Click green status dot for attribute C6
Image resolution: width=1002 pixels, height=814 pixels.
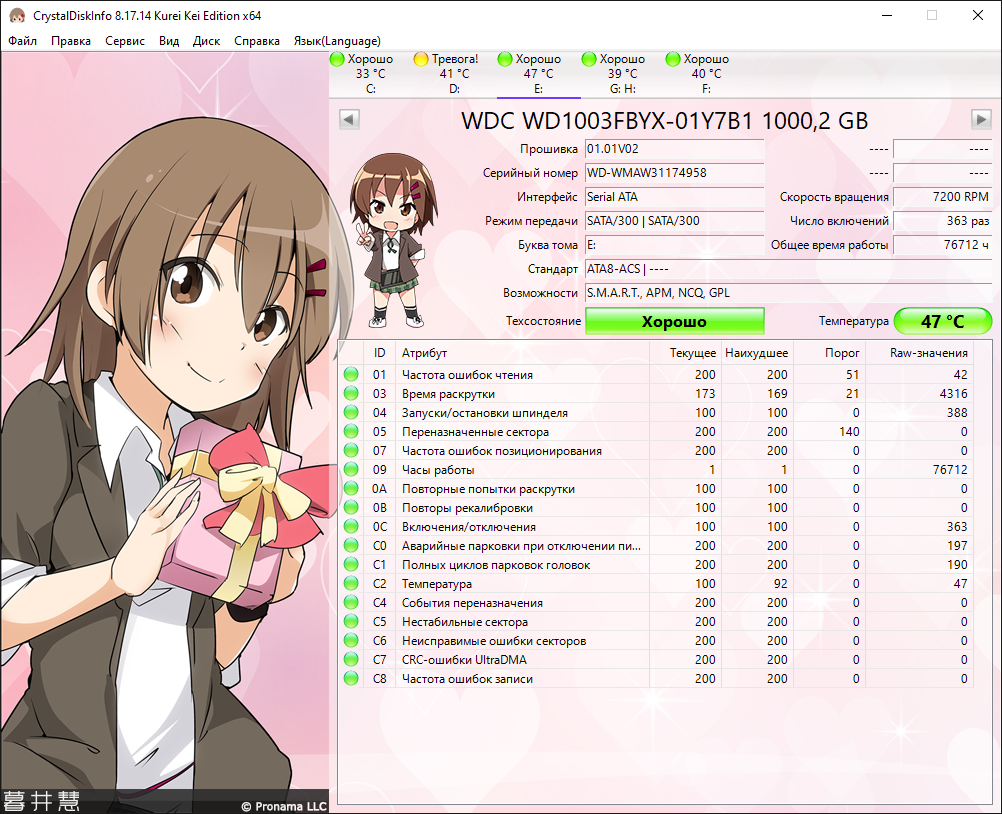pyautogui.click(x=351, y=641)
